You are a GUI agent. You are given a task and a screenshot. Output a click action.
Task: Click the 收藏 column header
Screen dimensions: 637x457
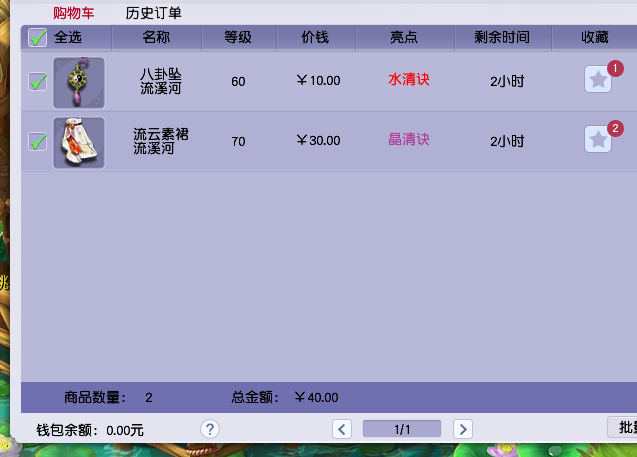tap(594, 38)
